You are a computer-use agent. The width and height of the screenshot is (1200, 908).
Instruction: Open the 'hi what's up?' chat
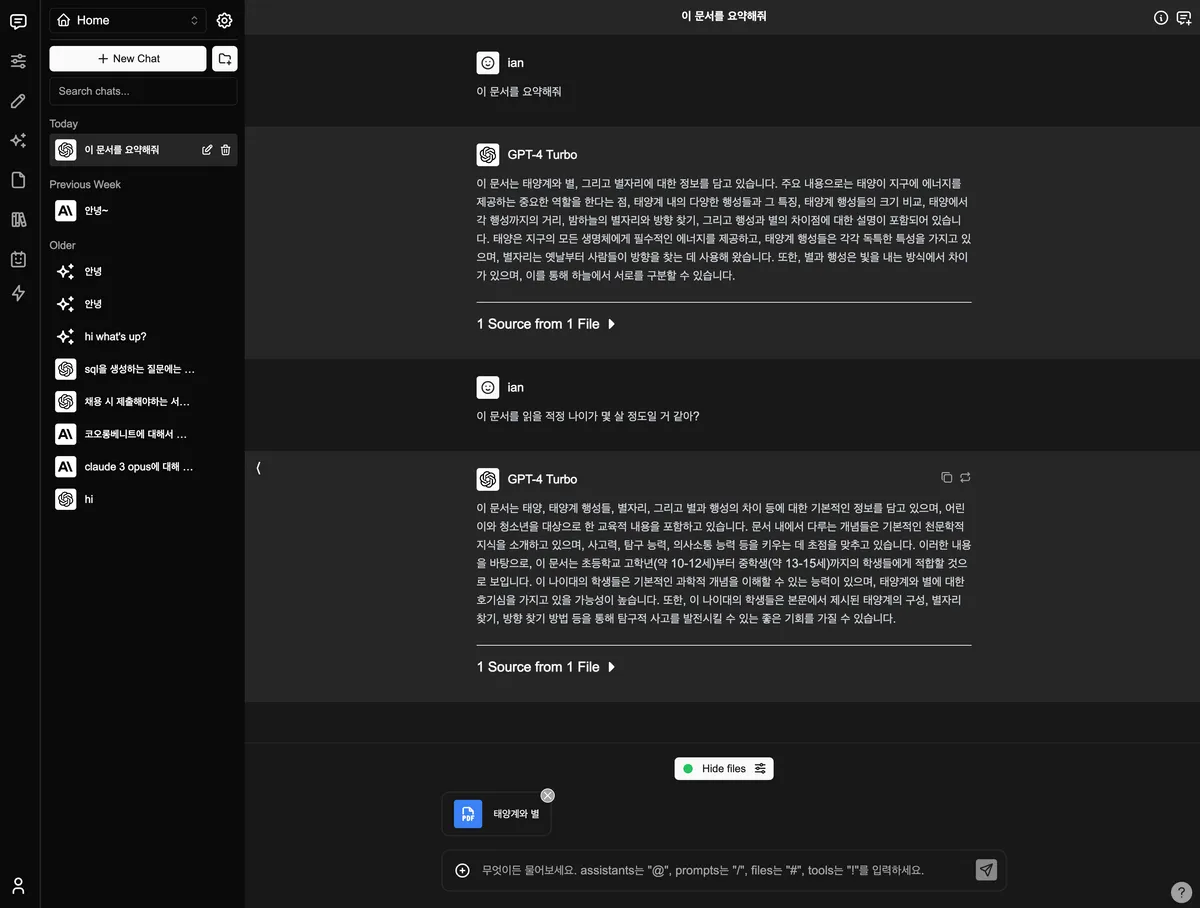tap(115, 337)
